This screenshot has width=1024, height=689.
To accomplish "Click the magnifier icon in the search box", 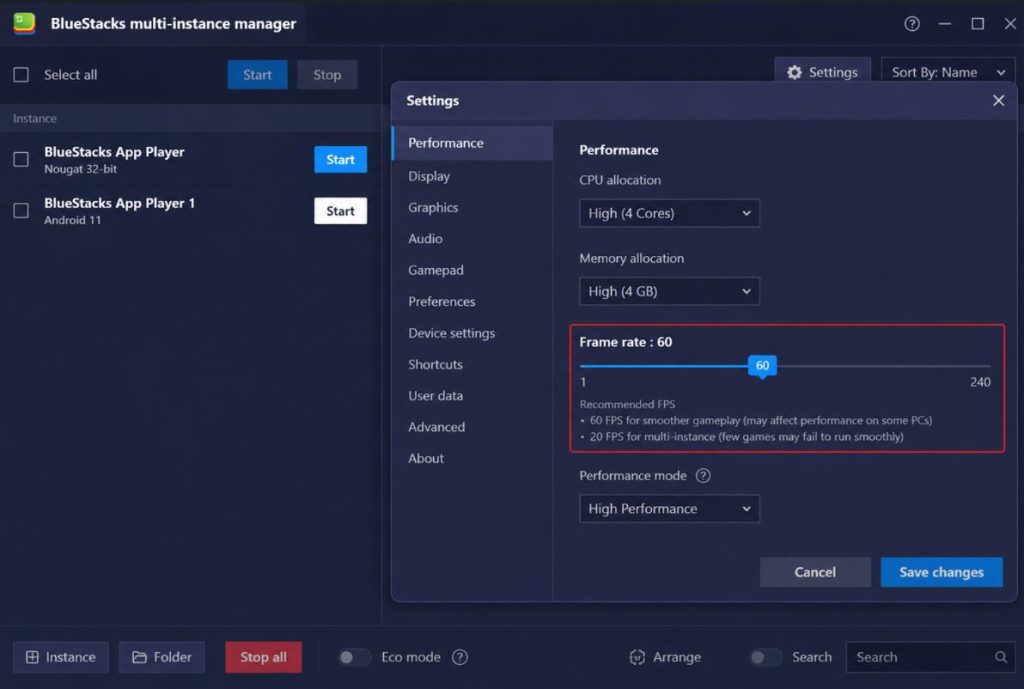I will [x=1000, y=657].
